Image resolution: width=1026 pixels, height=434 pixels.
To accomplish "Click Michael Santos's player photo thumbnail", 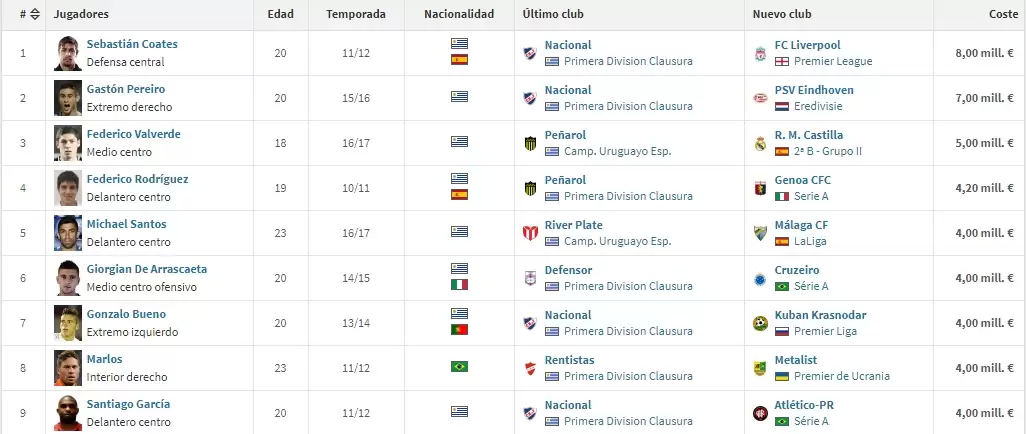I will point(68,233).
